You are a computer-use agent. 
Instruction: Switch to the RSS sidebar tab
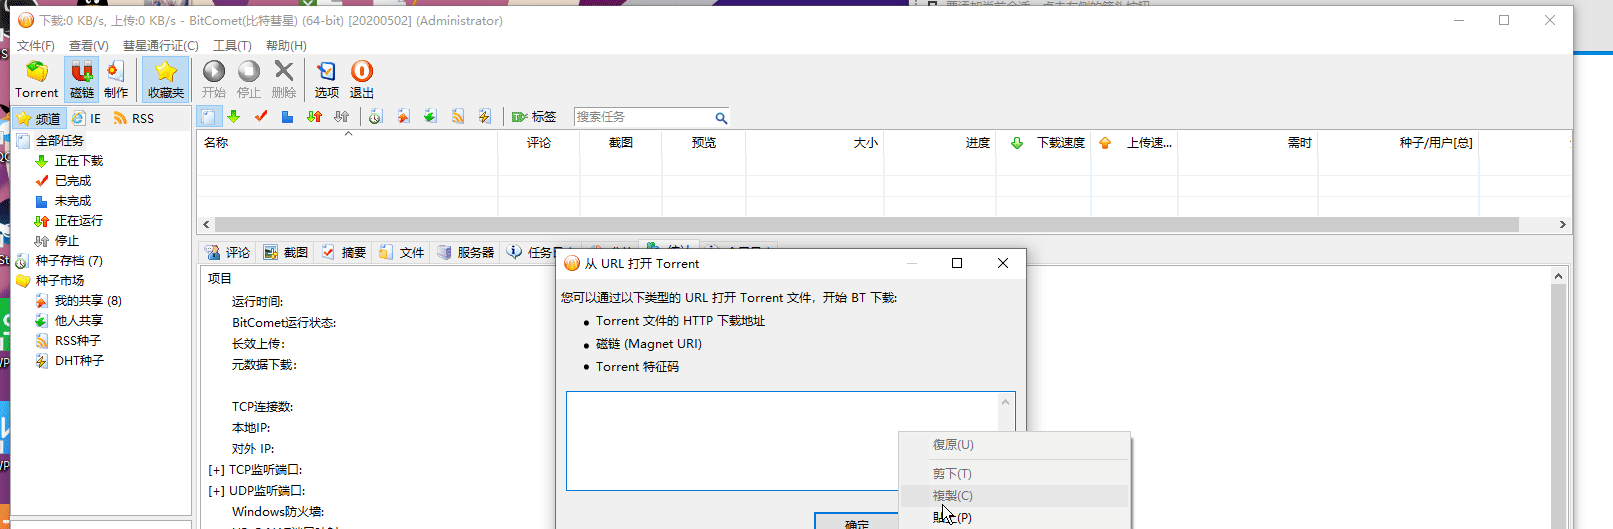coord(134,118)
